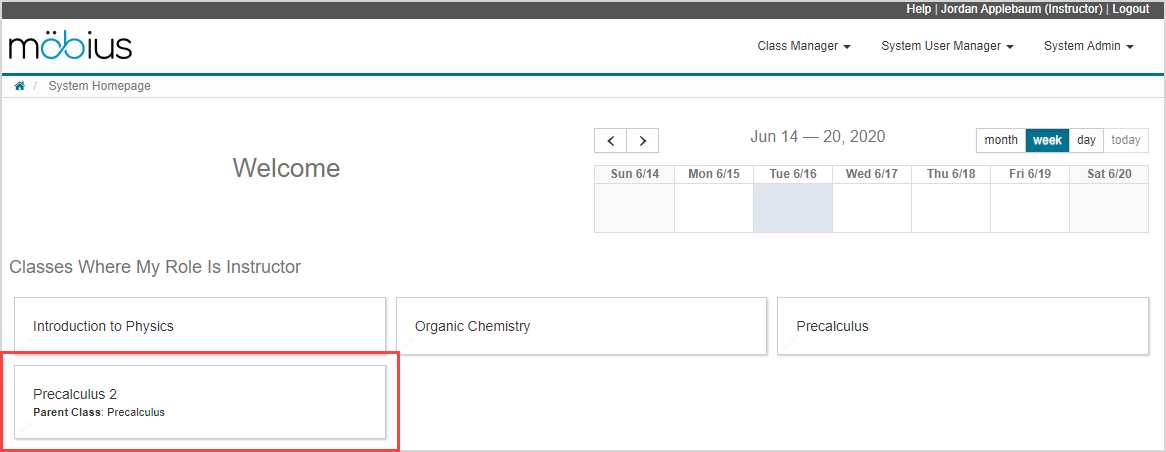Click the home icon in breadcrumb
Image resolution: width=1166 pixels, height=452 pixels.
pyautogui.click(x=19, y=86)
